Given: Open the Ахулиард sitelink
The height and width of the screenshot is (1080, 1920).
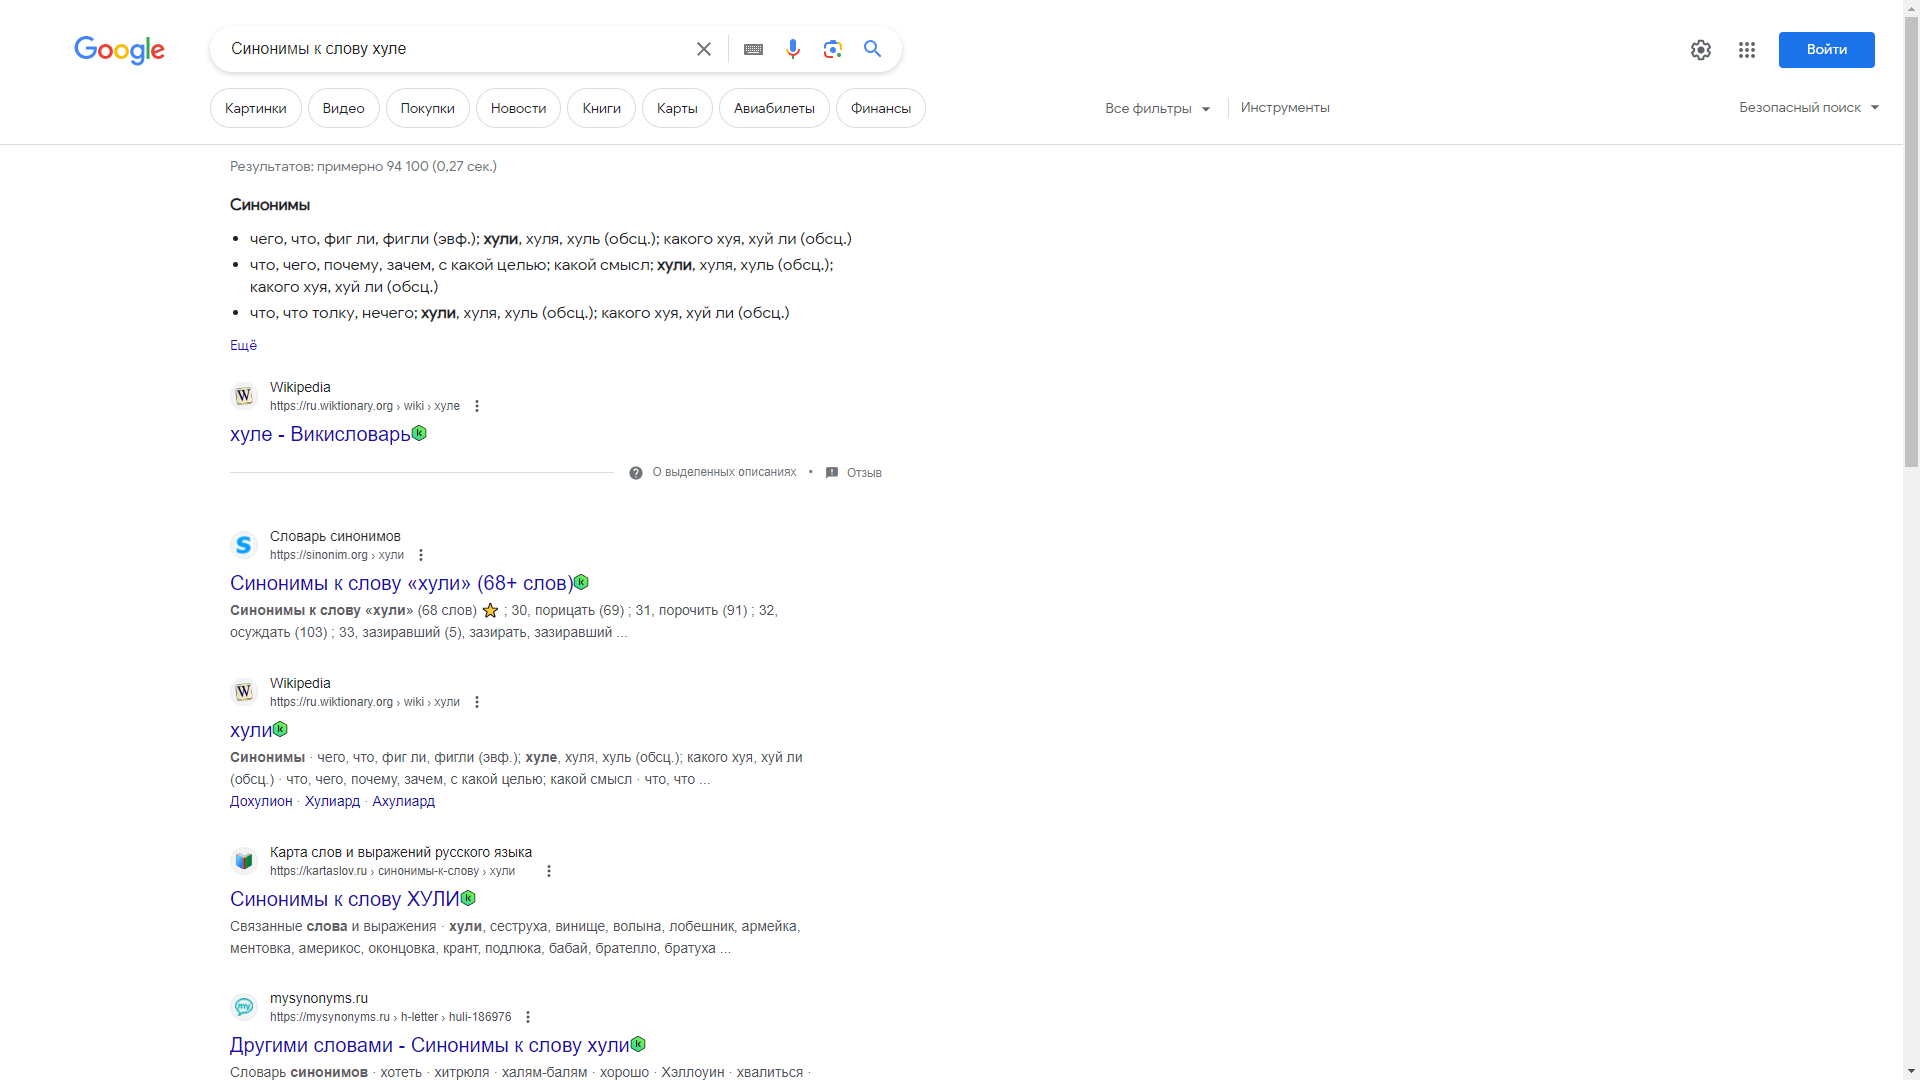Looking at the screenshot, I should click(403, 801).
